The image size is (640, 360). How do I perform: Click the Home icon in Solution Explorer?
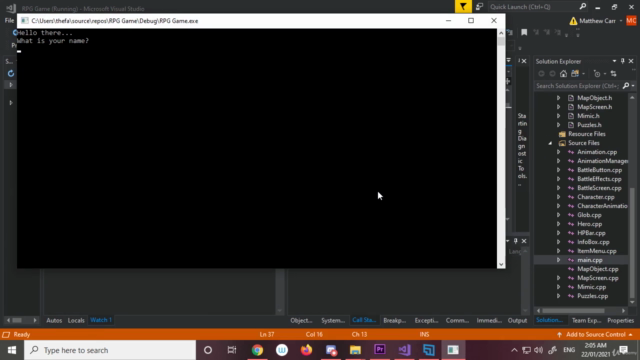(x=563, y=74)
